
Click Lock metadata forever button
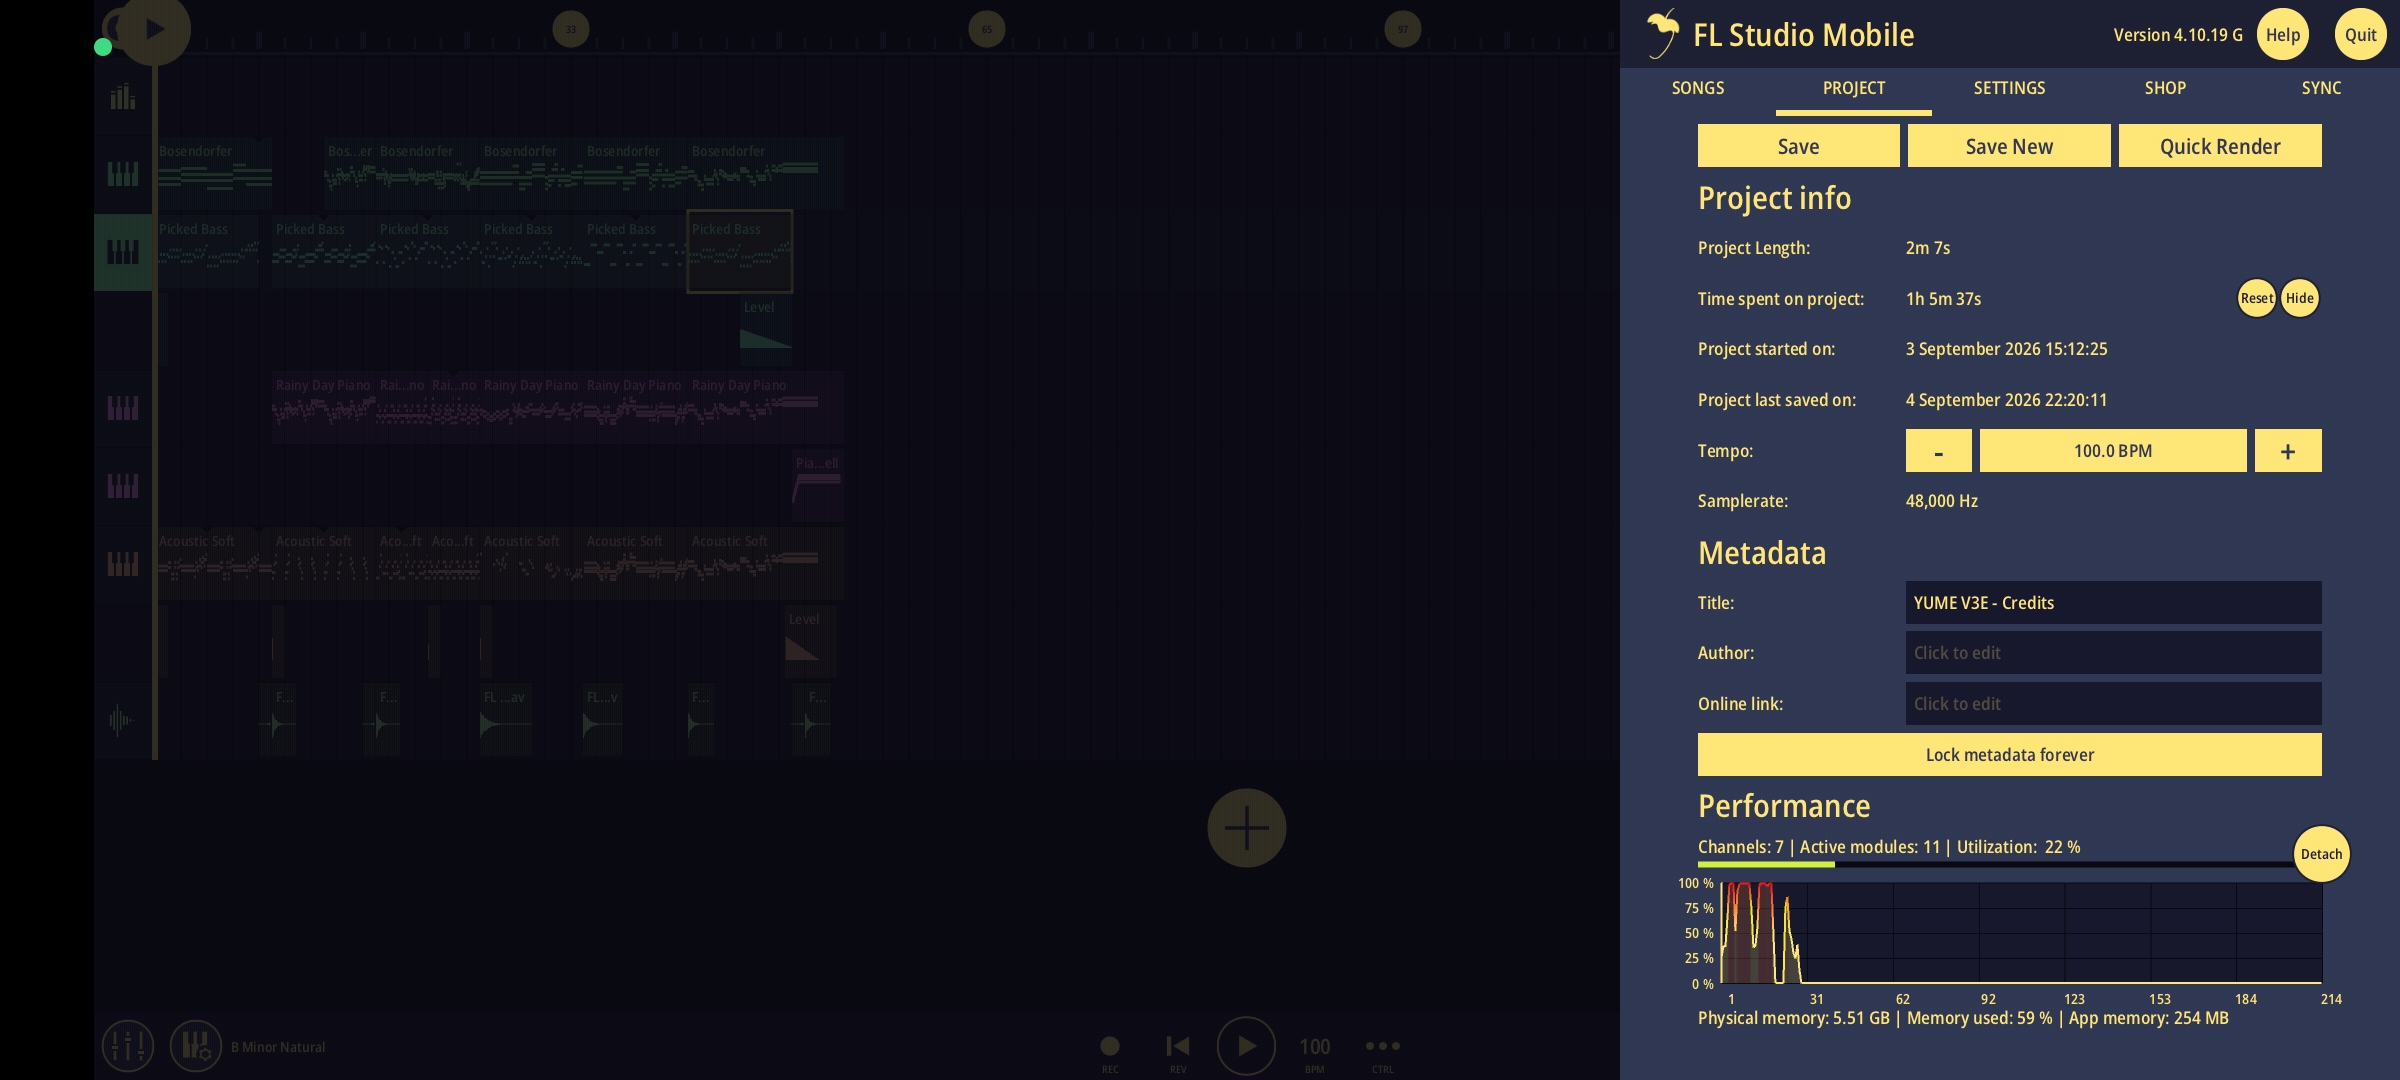click(2010, 755)
